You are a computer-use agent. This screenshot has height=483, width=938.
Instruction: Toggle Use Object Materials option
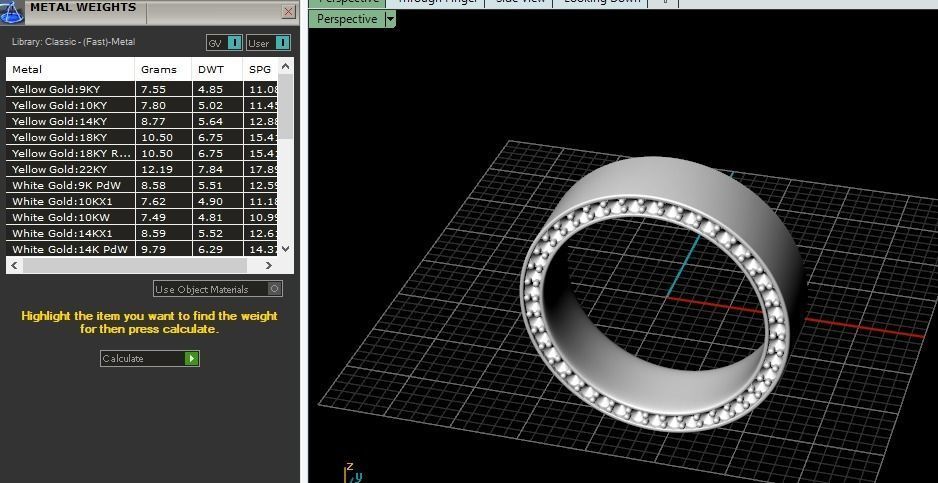point(218,289)
